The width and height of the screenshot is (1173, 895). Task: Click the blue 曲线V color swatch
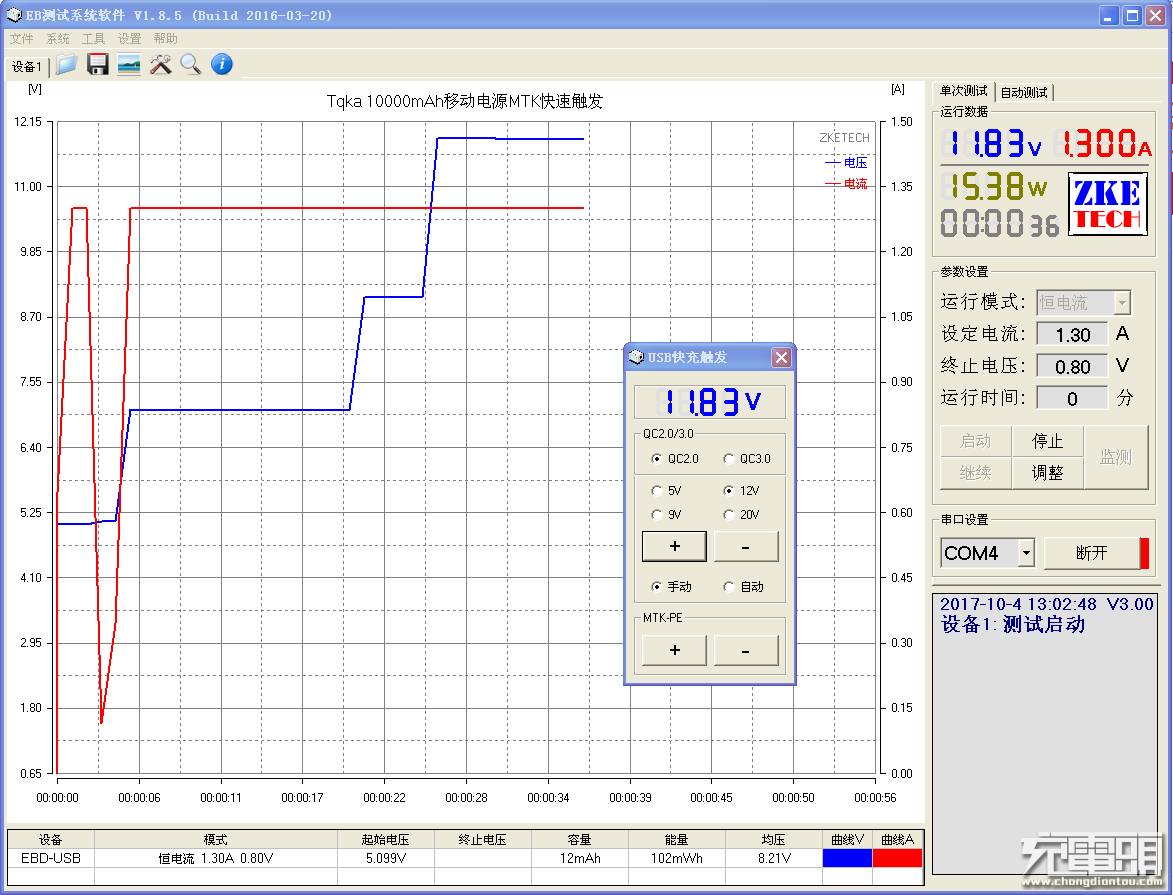(848, 858)
